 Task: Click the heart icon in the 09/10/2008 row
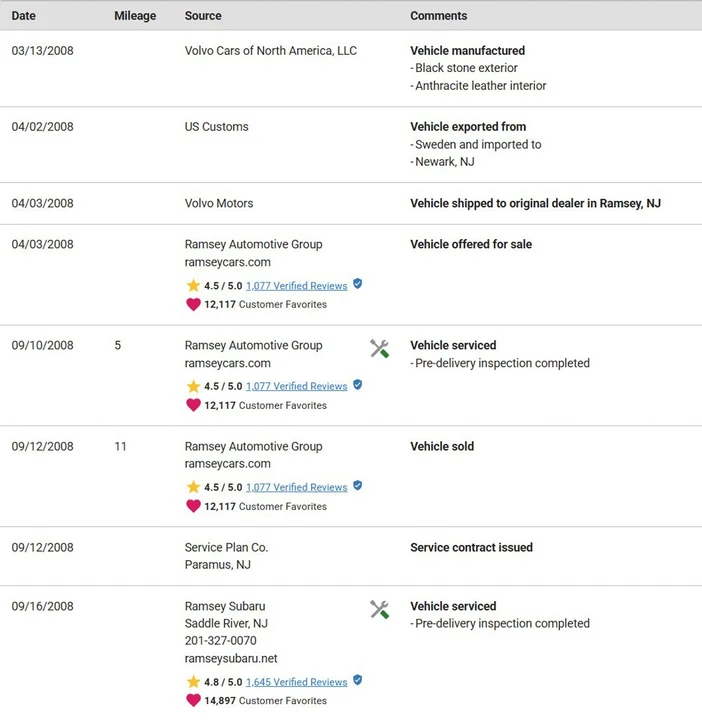(x=193, y=405)
